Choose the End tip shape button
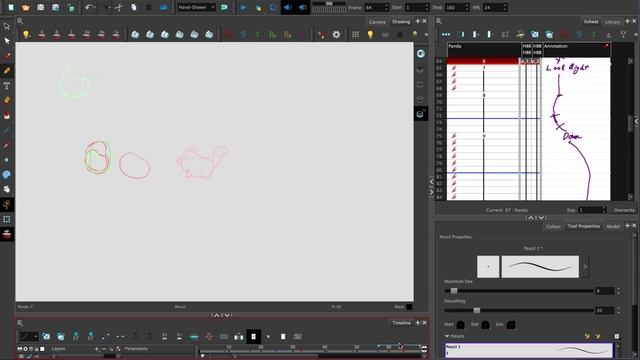 click(485, 325)
